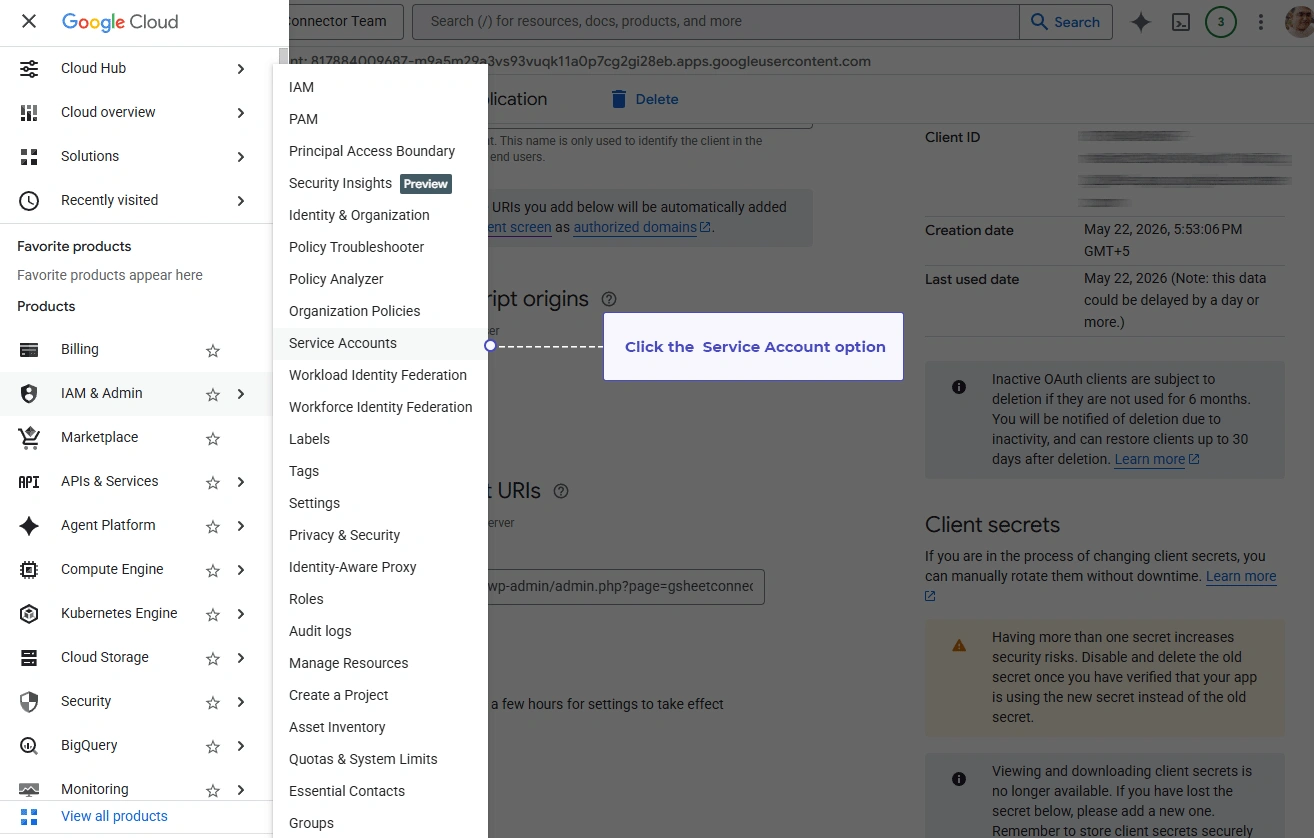Click the Recently visited clock icon
The image size is (1314, 838).
[29, 201]
